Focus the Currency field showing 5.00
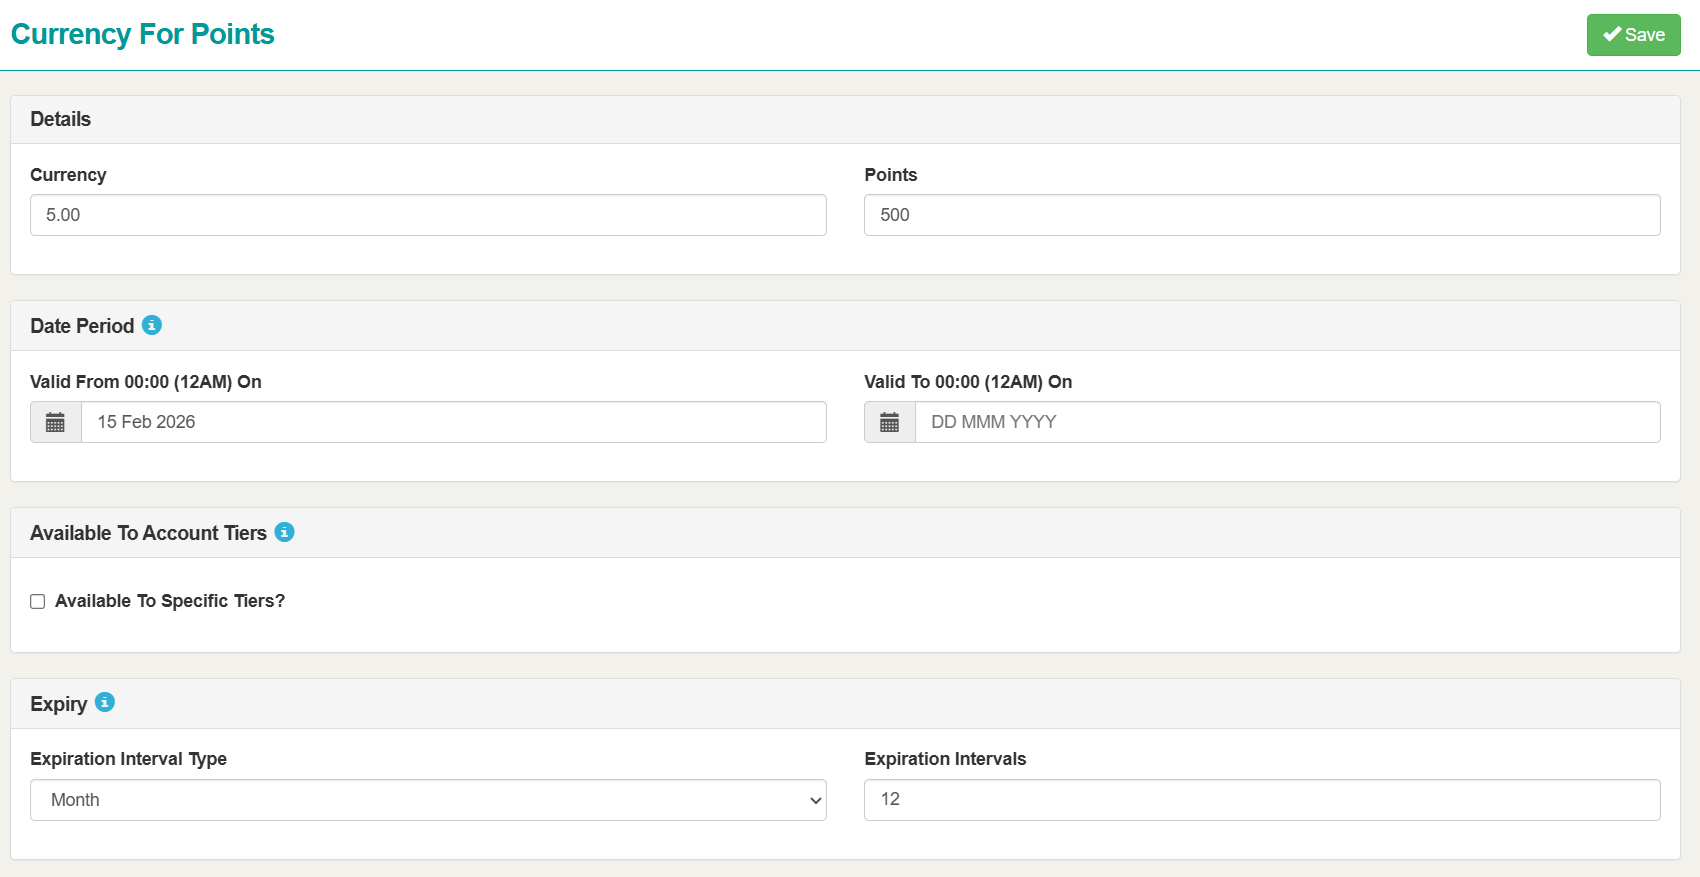 (428, 215)
